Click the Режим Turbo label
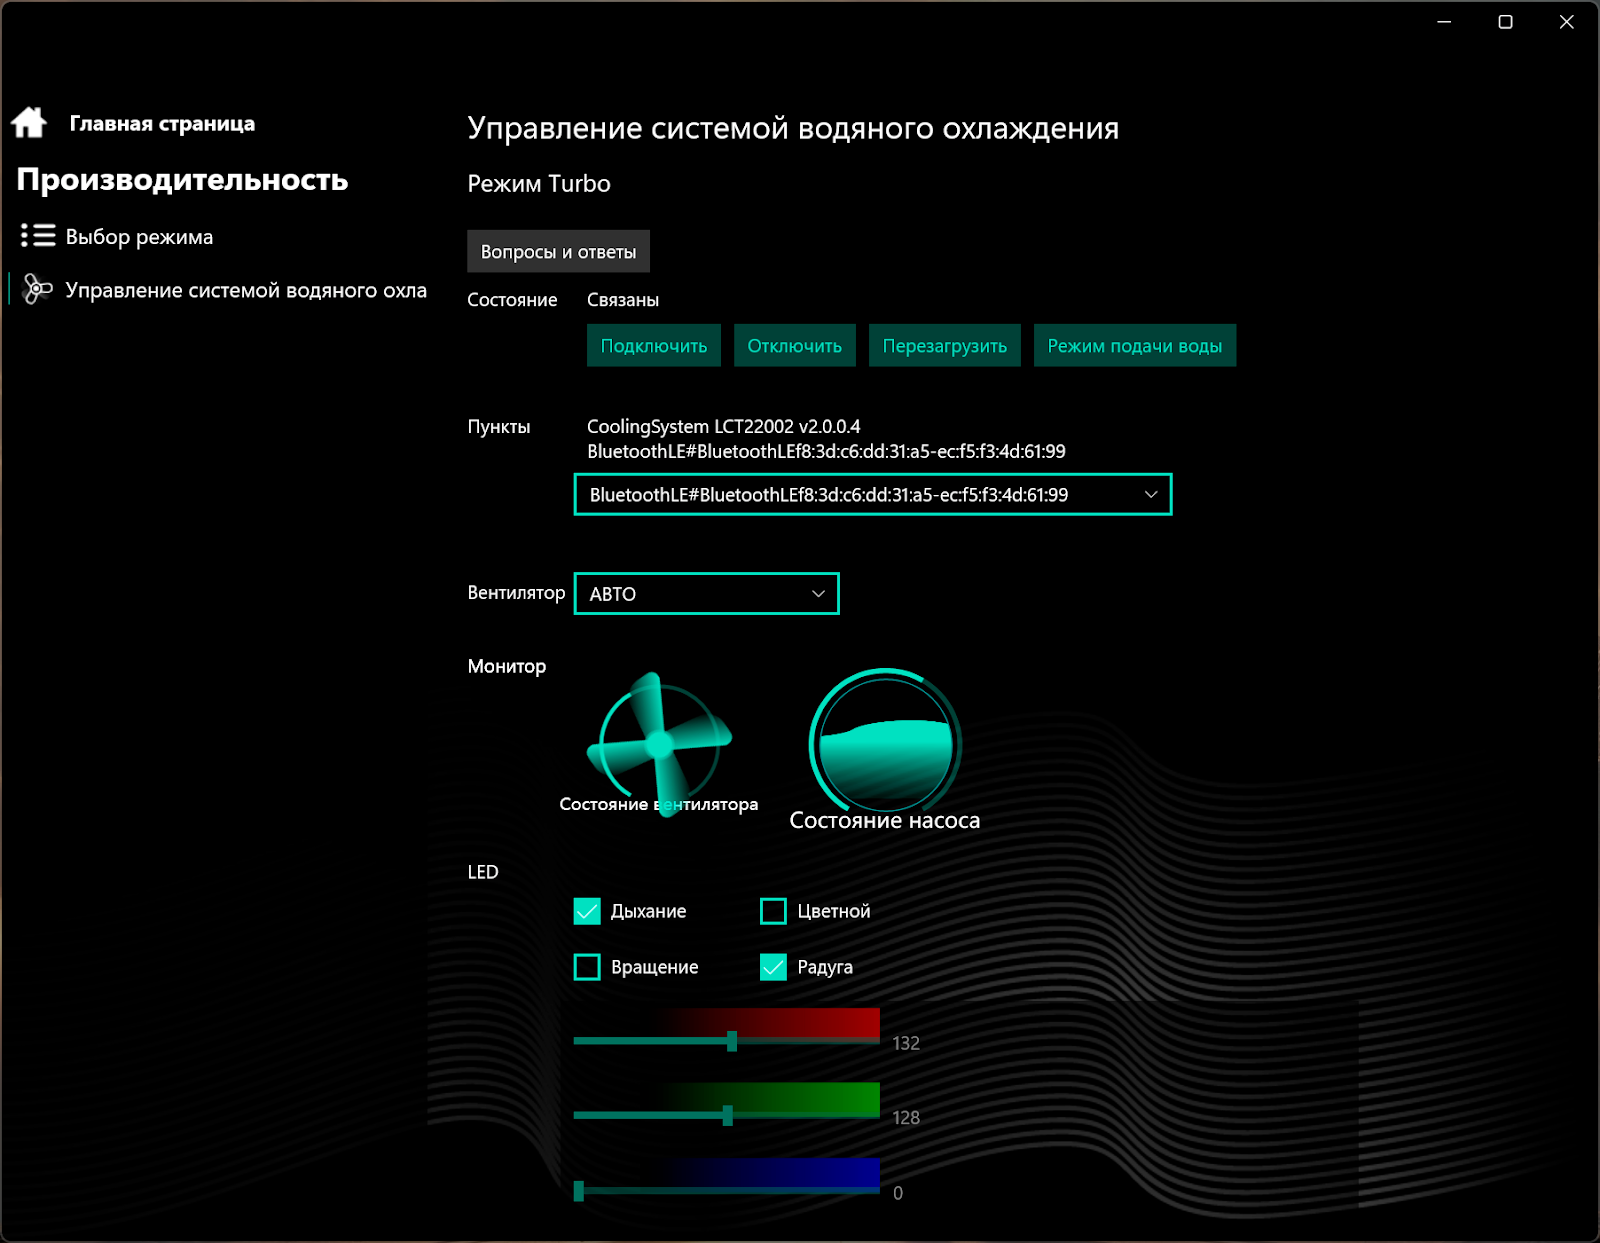1600x1243 pixels. pyautogui.click(x=539, y=184)
